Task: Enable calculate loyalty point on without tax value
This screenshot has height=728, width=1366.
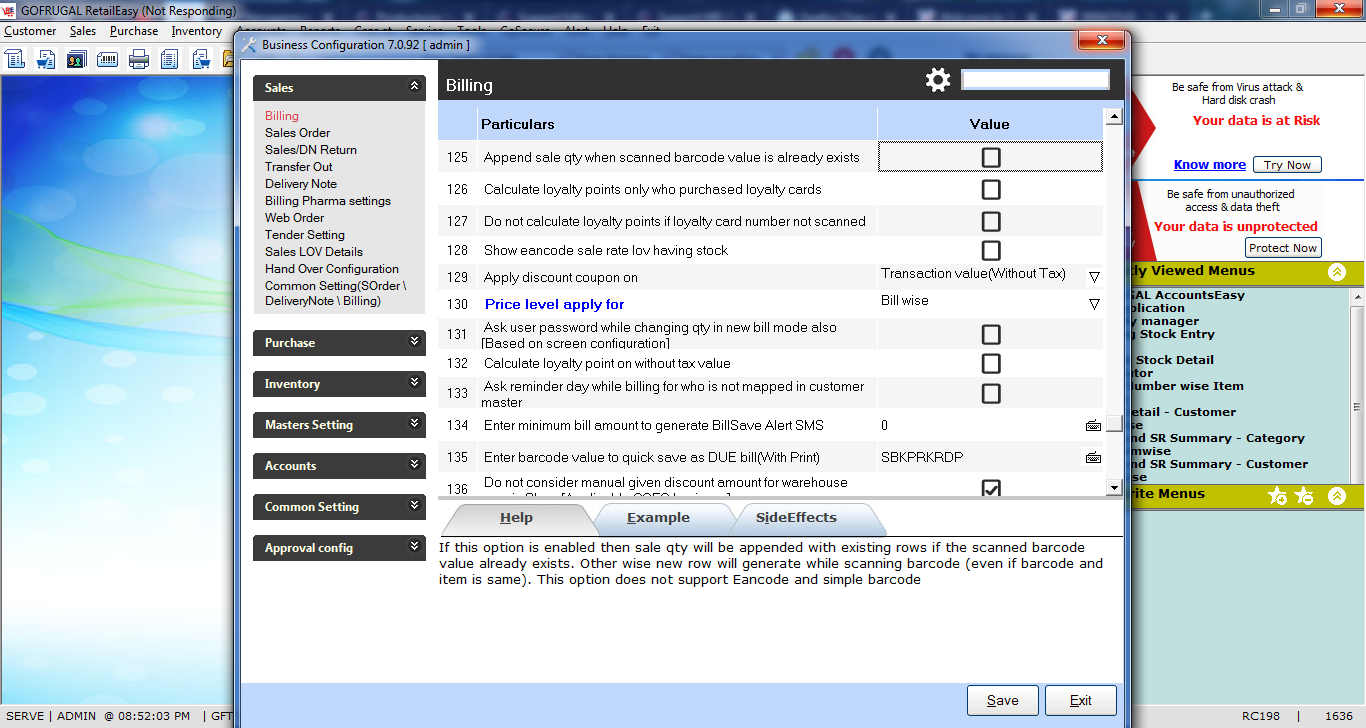Action: [x=991, y=363]
